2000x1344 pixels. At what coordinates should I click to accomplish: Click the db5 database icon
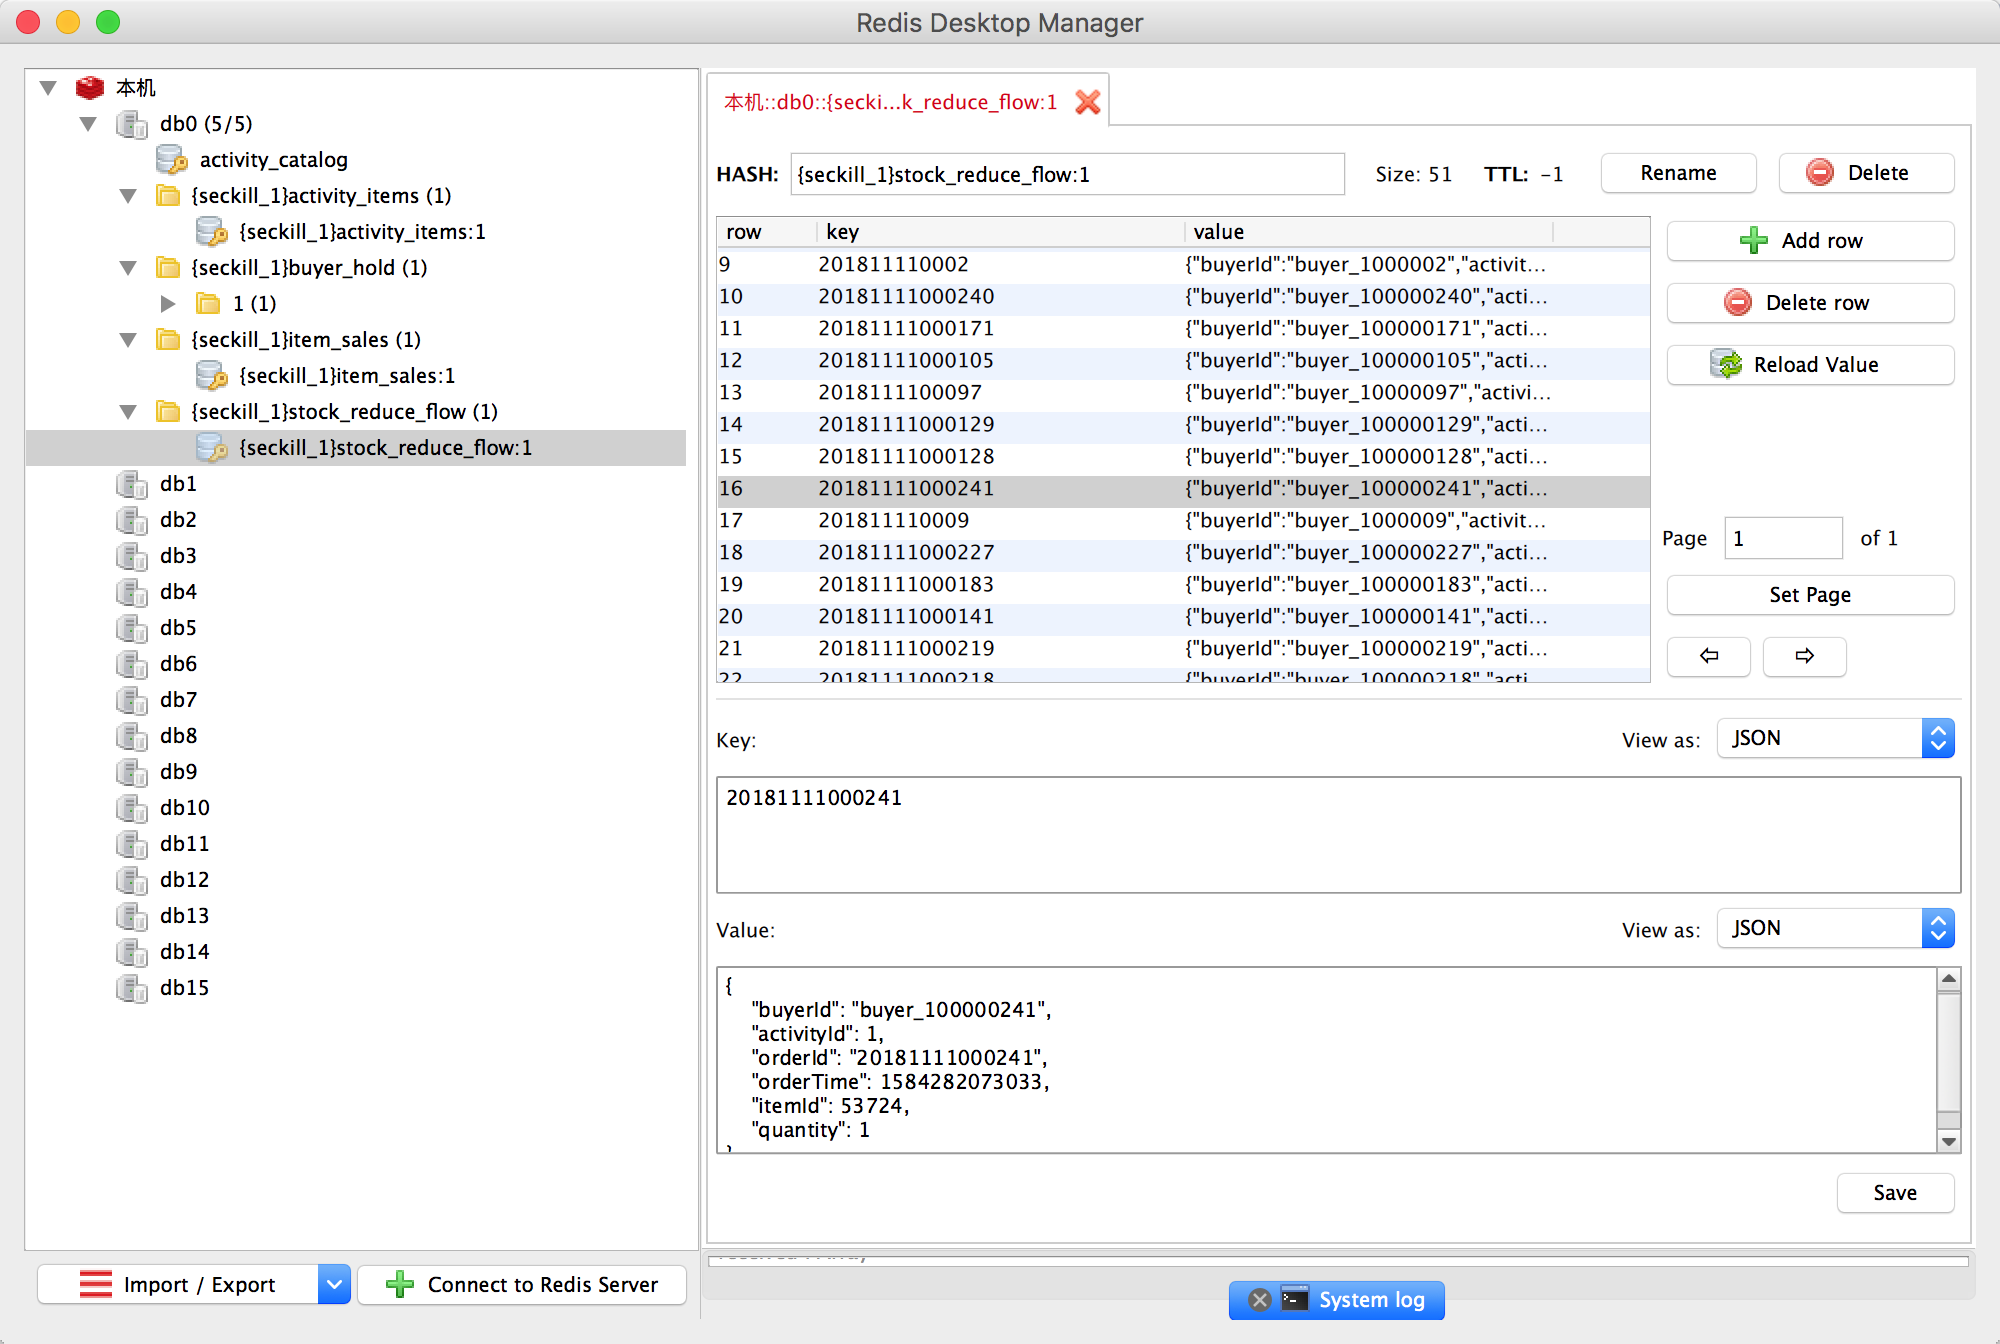132,628
